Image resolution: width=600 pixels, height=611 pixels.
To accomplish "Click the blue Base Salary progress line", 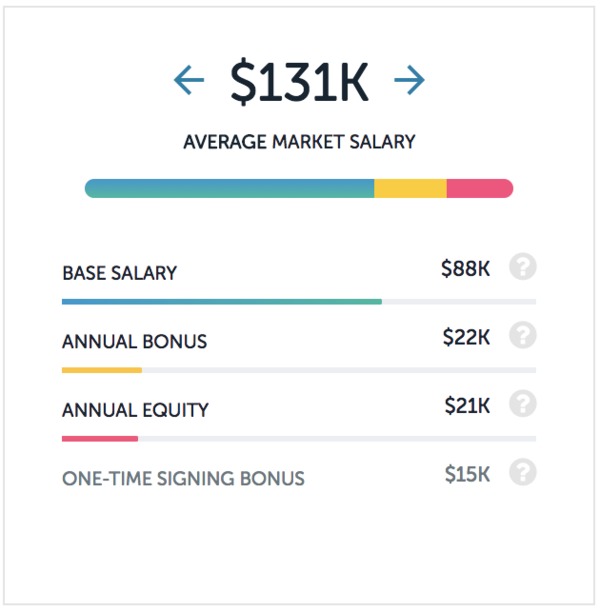I will point(222,302).
